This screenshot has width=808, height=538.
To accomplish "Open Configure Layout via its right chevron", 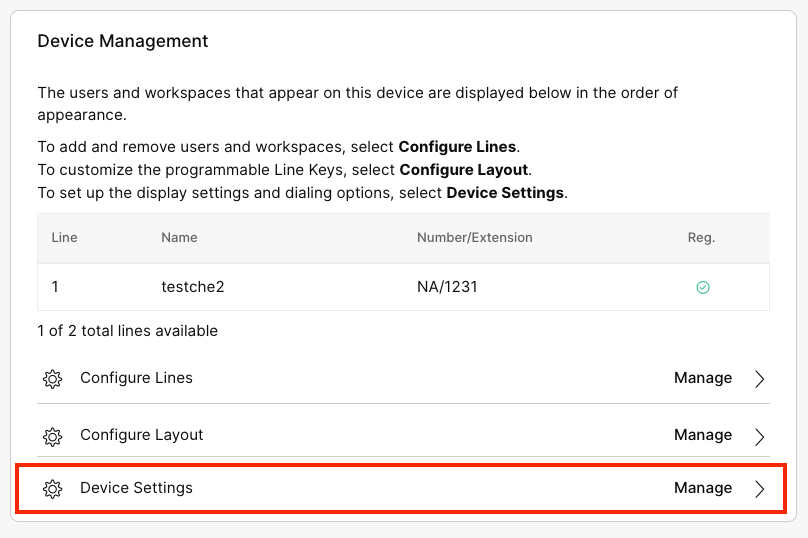I will (x=759, y=436).
